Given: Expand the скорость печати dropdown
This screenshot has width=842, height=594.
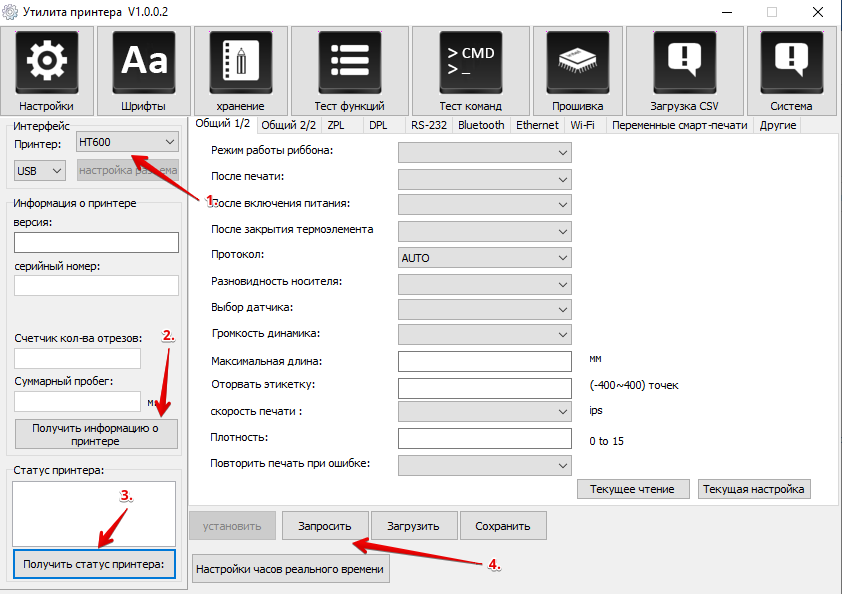Looking at the screenshot, I should tap(484, 412).
